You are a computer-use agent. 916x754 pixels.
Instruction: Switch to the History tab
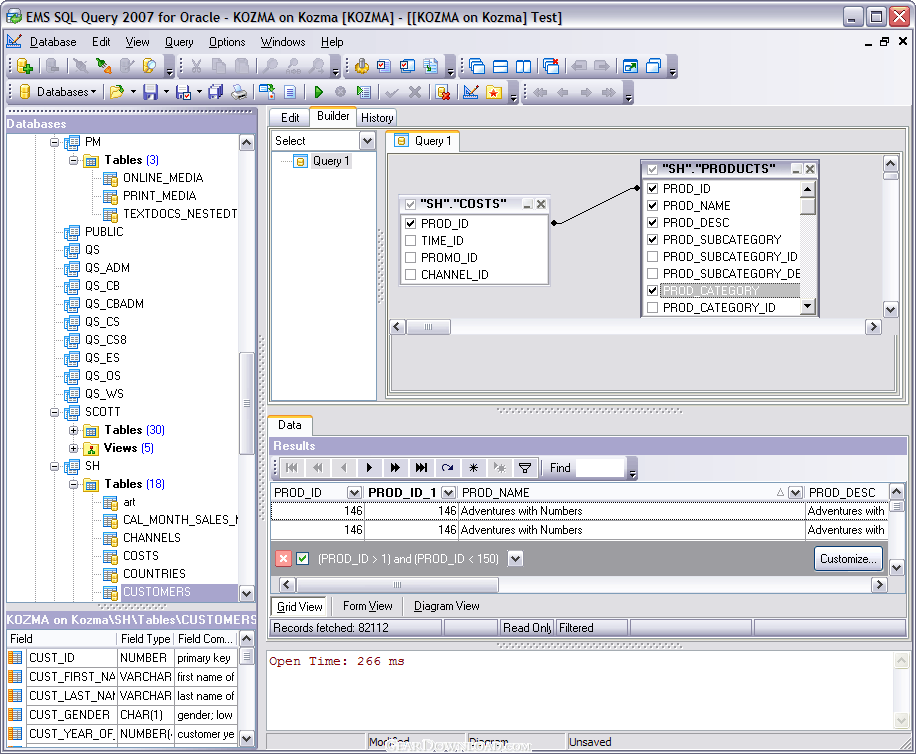[377, 117]
